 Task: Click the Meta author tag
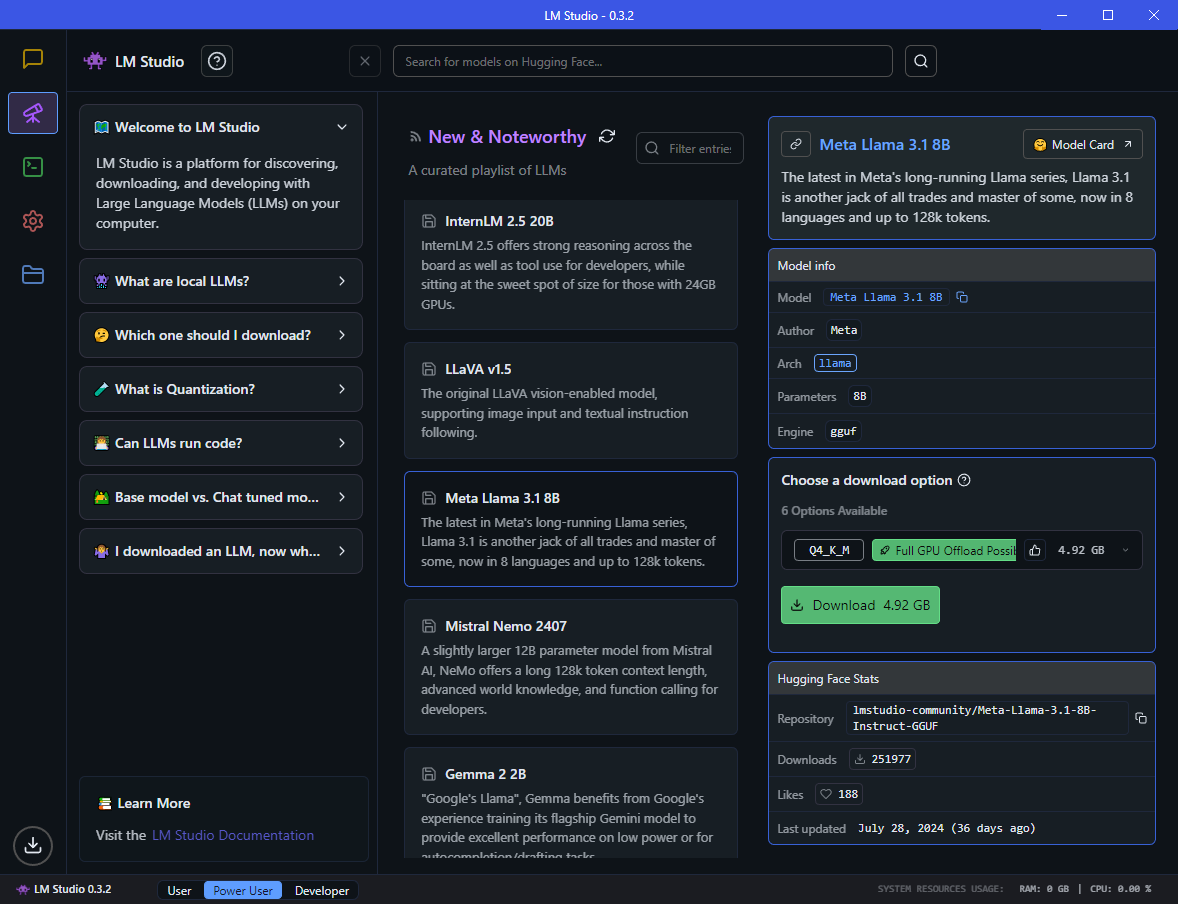844,330
